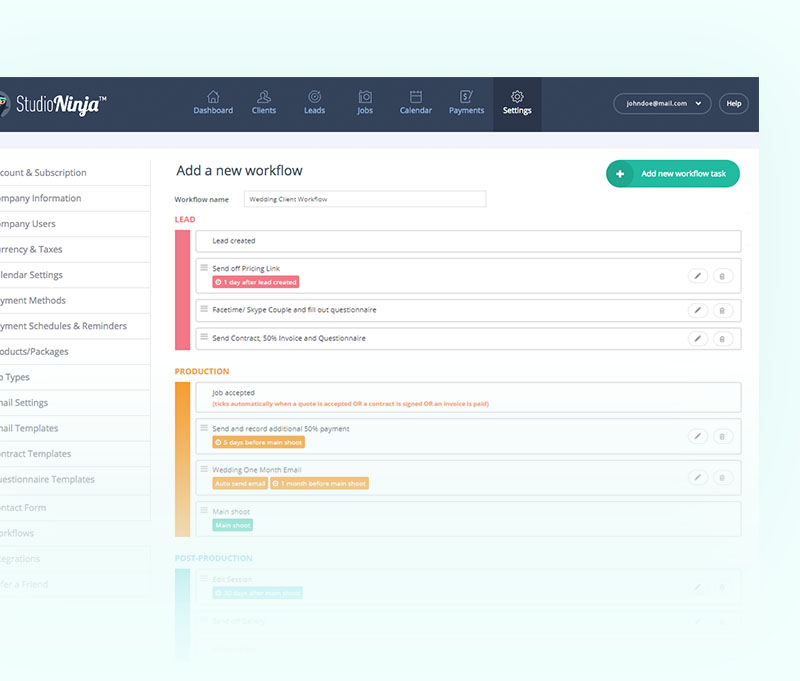Viewport: 800px width, 681px height.
Task: Click the Help button
Action: 734,104
